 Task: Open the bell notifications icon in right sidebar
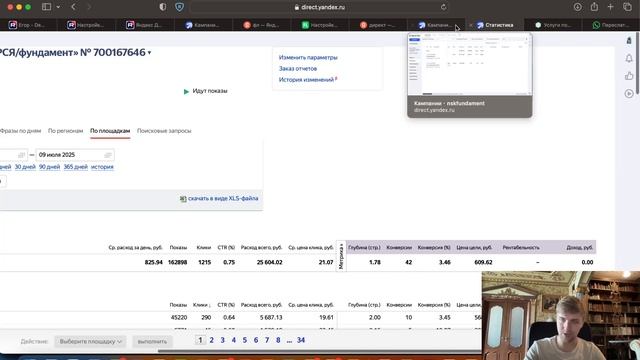click(629, 58)
